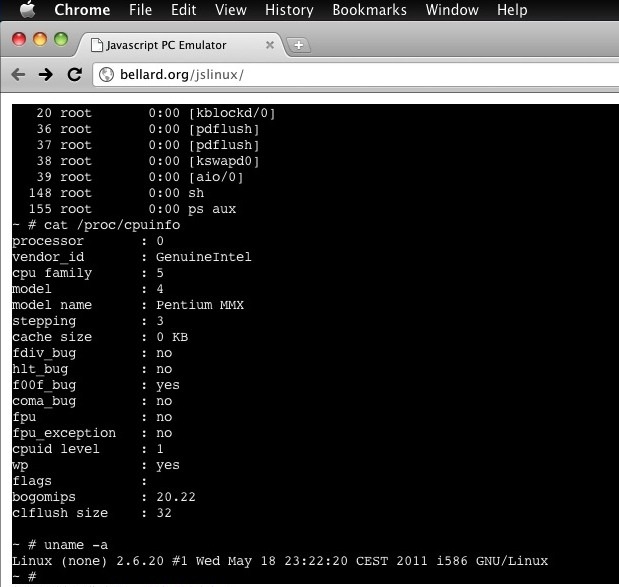Open the Edit menu
The height and width of the screenshot is (587, 619).
[x=183, y=10]
